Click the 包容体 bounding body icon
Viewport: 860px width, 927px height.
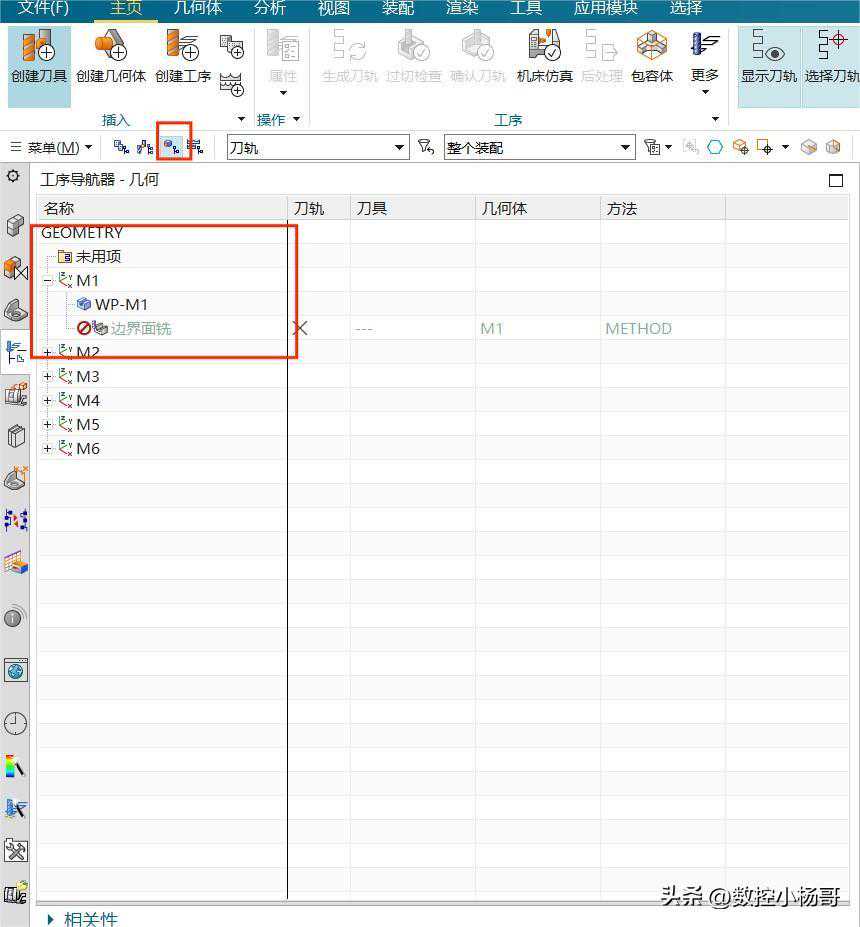tap(652, 55)
